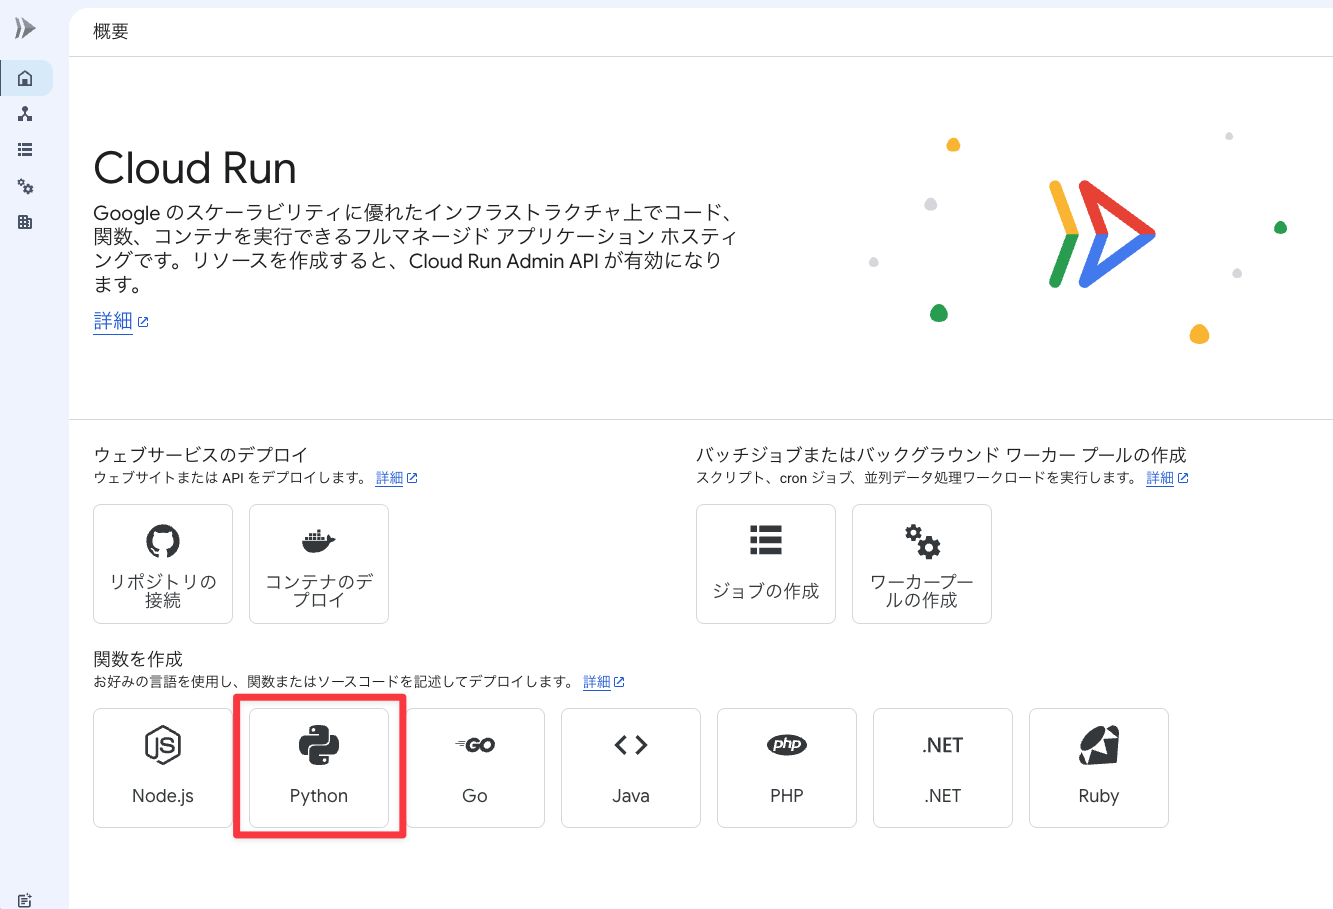Click the Node.js hexagon icon
Image resolution: width=1333 pixels, height=909 pixels.
pyautogui.click(x=163, y=745)
